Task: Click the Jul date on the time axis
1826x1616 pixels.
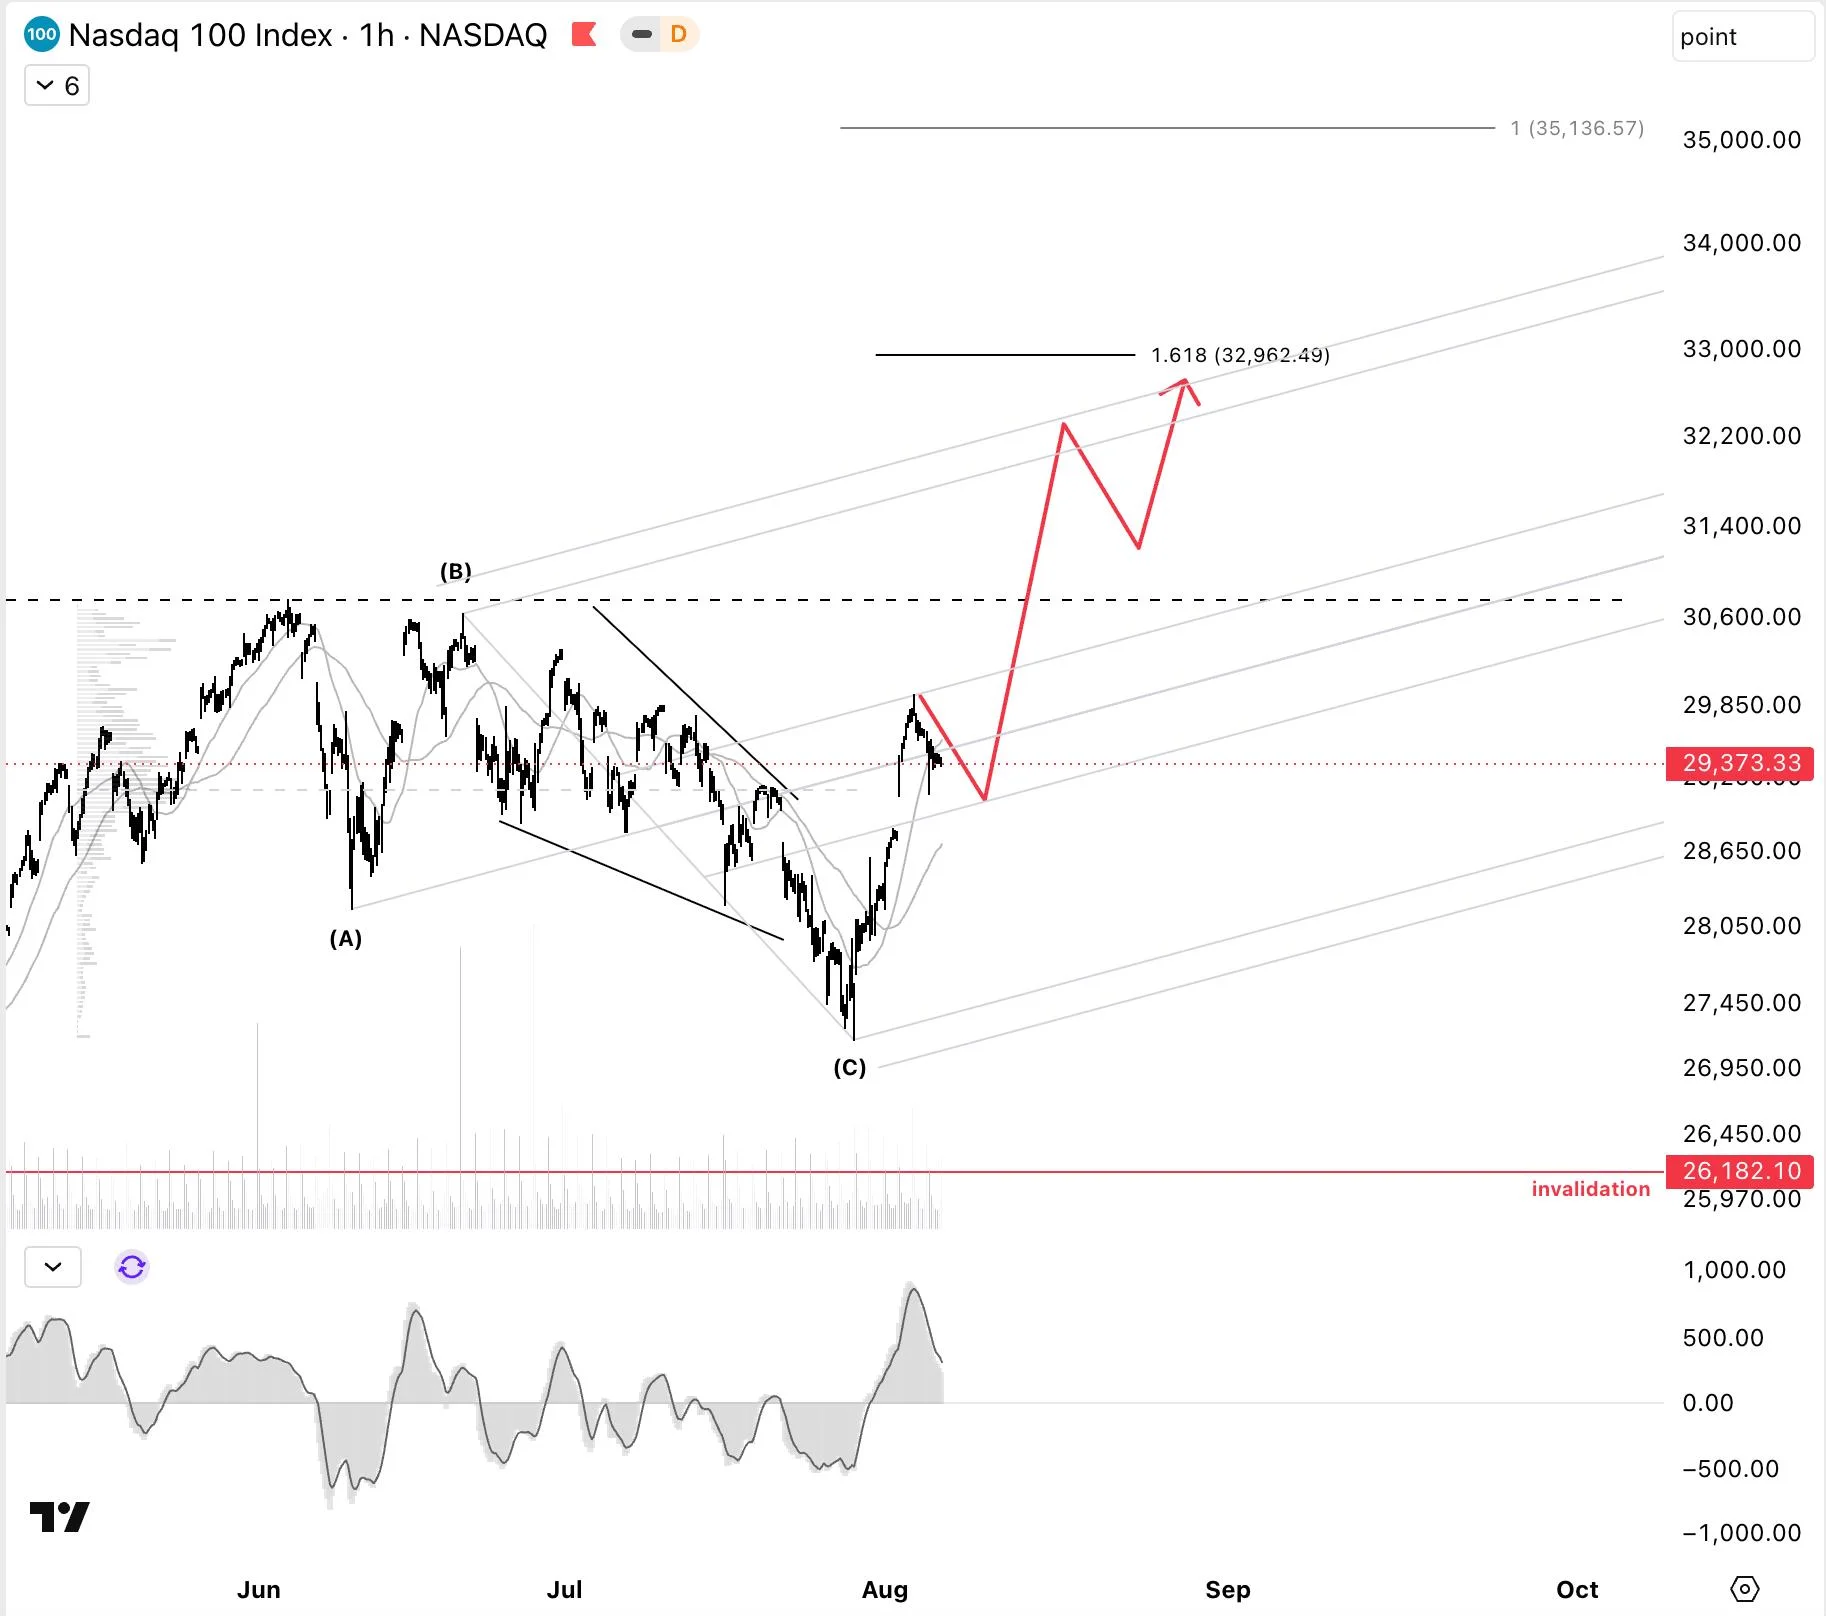Action: (565, 1590)
